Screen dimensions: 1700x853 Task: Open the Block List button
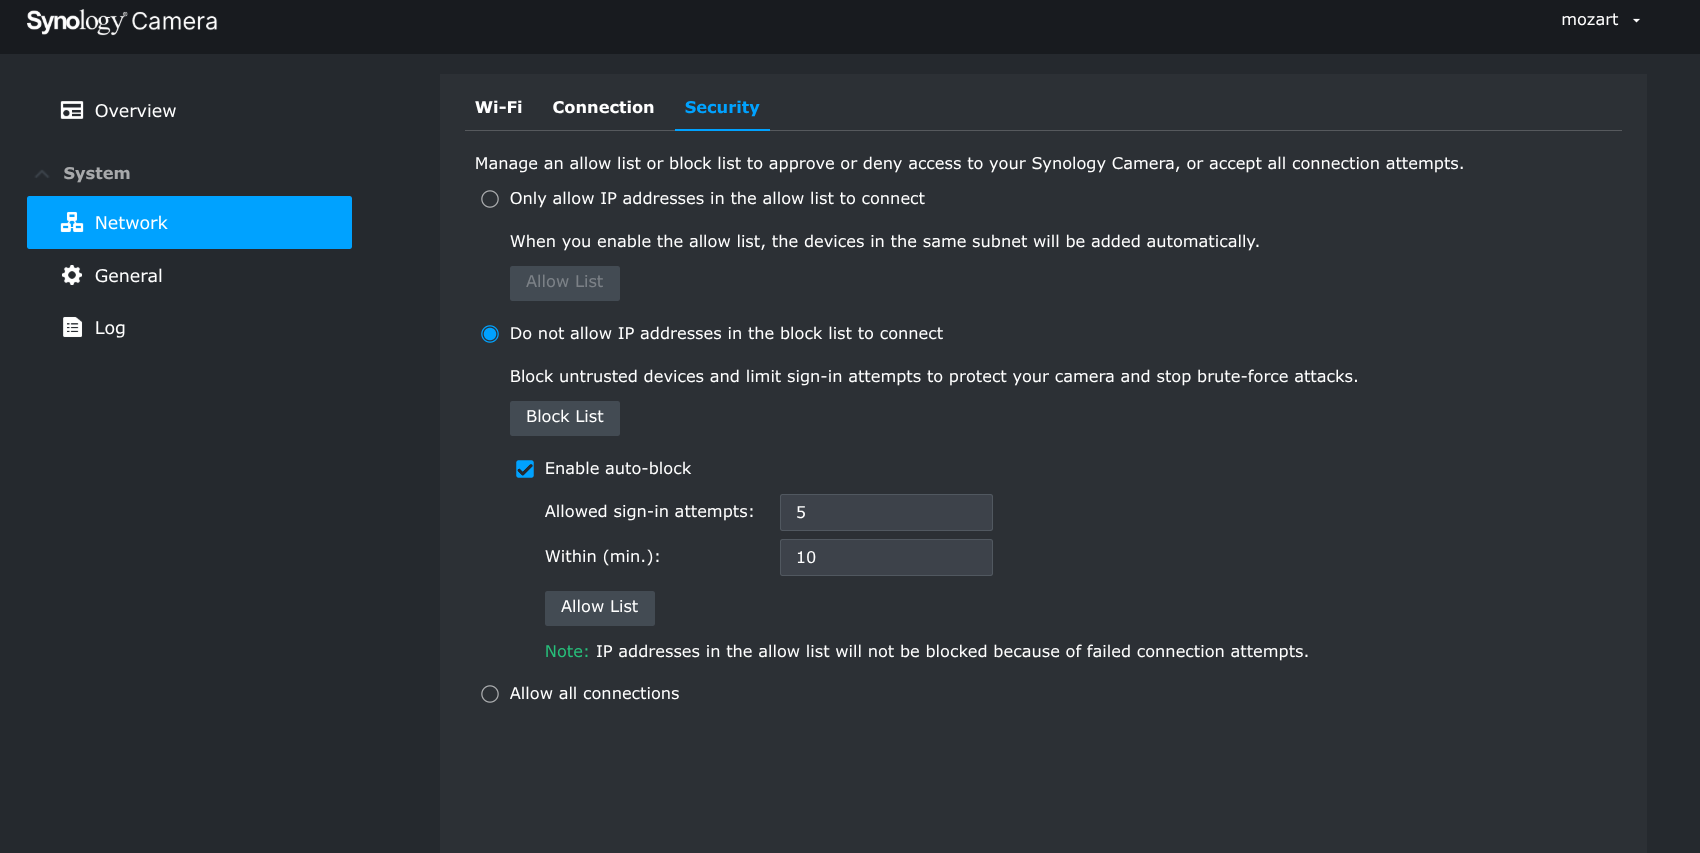click(x=564, y=417)
